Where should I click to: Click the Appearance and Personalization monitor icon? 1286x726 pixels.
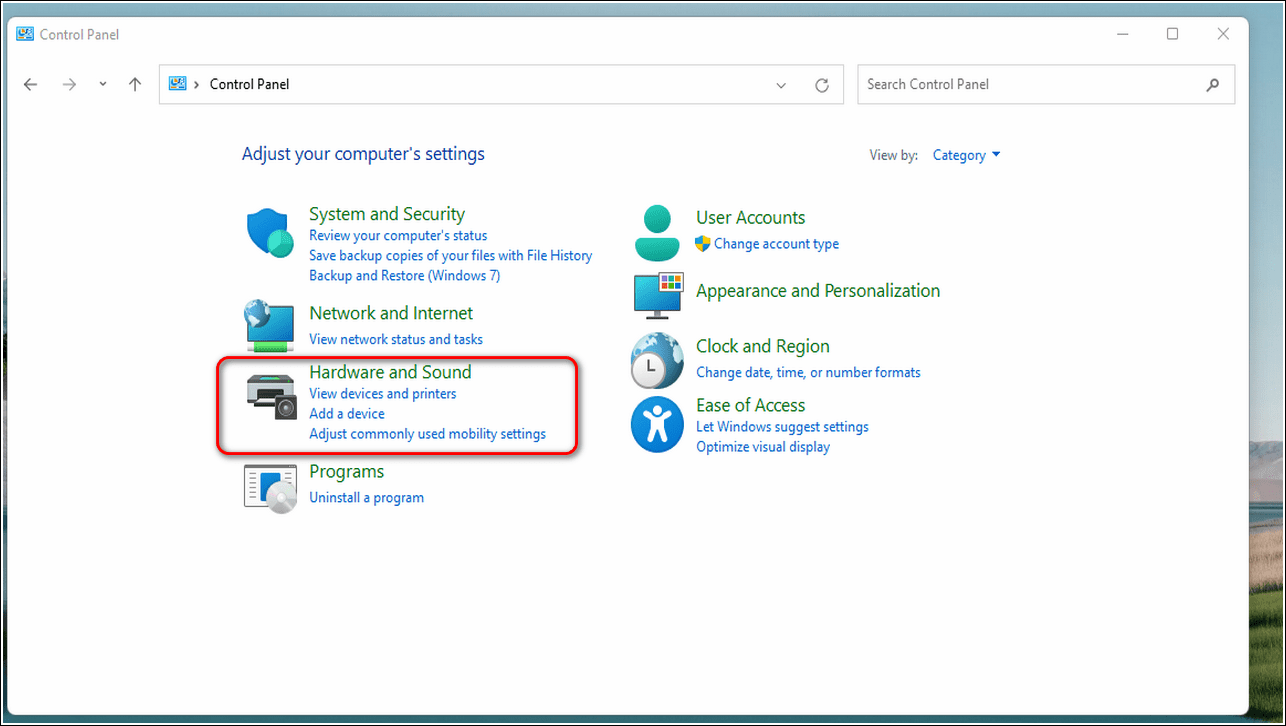pos(657,296)
